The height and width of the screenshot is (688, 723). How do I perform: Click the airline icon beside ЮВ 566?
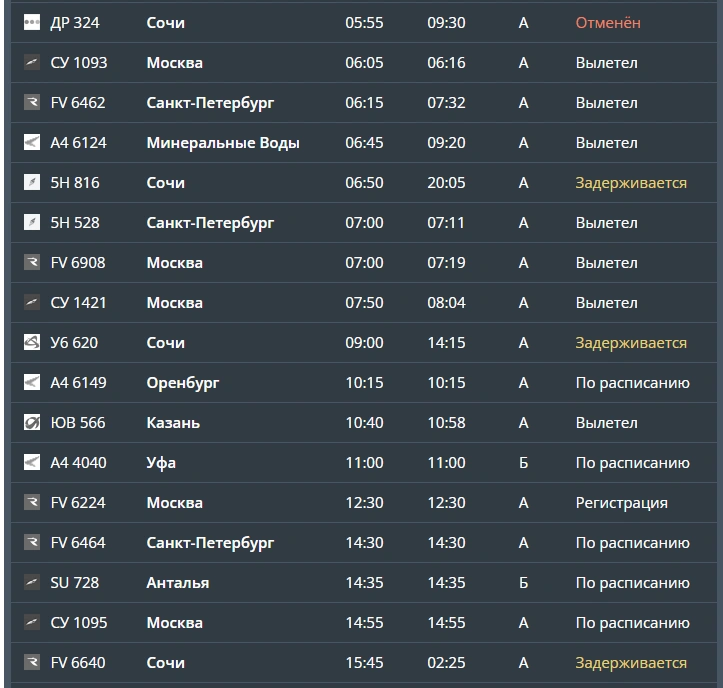pos(32,422)
